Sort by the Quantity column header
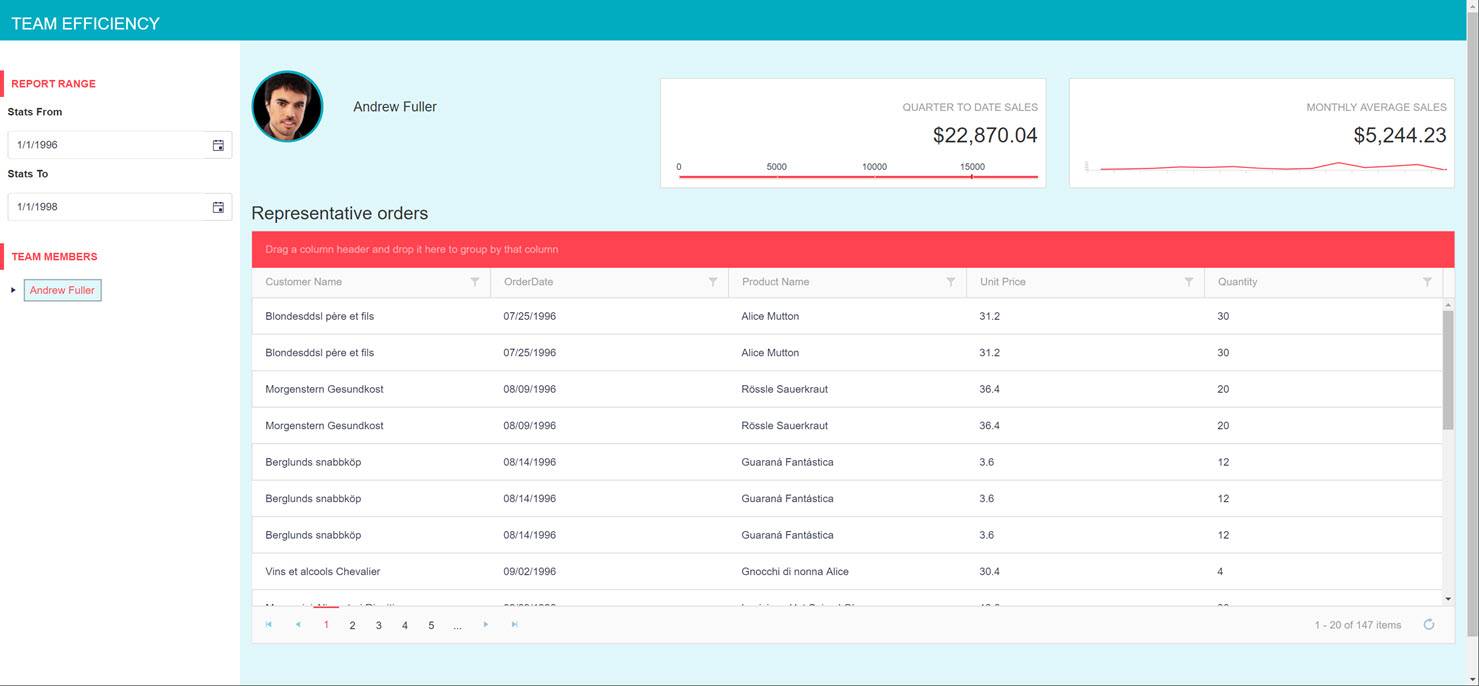Screen dimensions: 1479x686 click(x=1238, y=282)
